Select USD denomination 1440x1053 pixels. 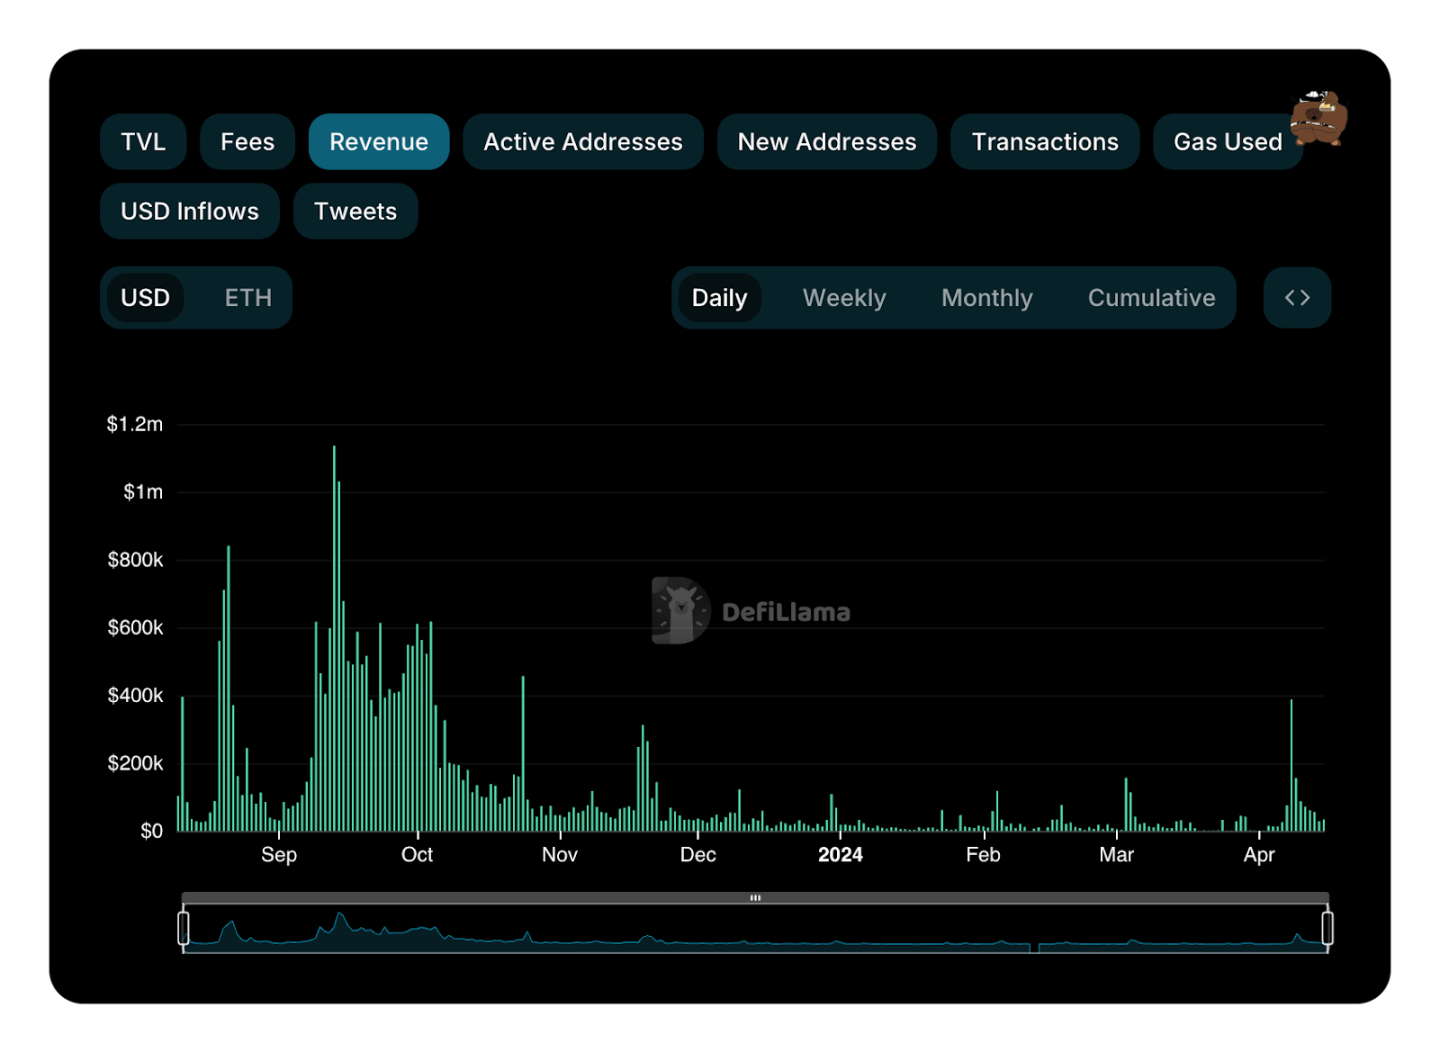145,298
